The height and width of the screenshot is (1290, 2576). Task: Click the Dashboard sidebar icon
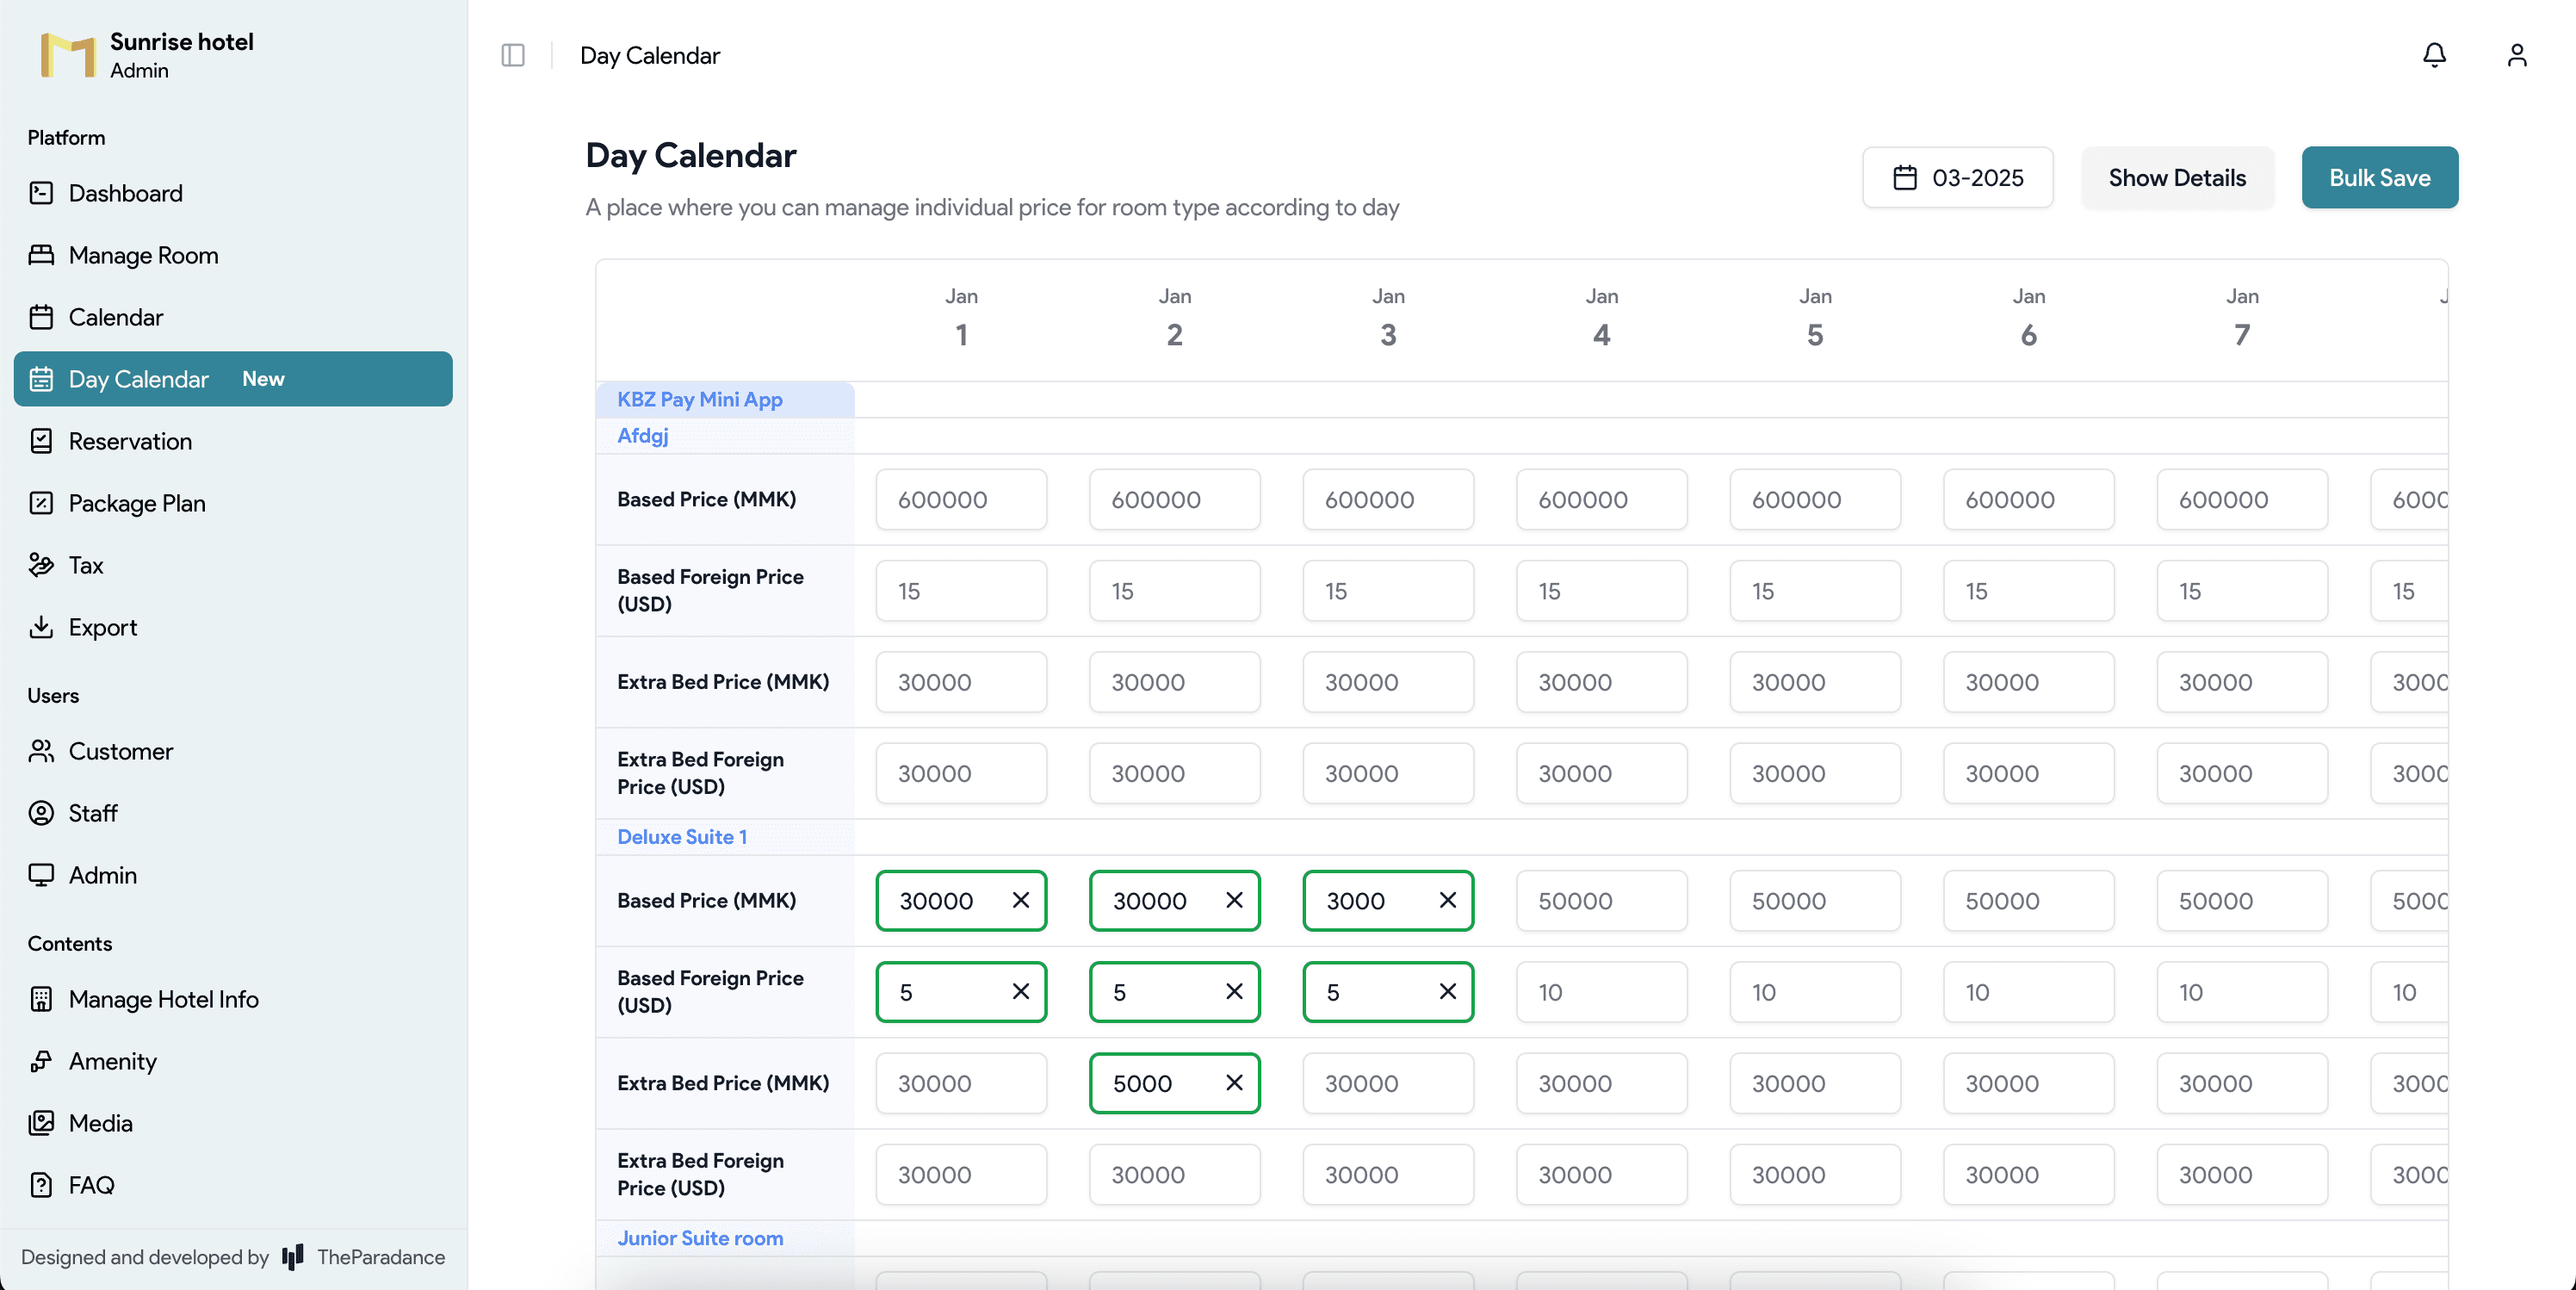point(41,193)
